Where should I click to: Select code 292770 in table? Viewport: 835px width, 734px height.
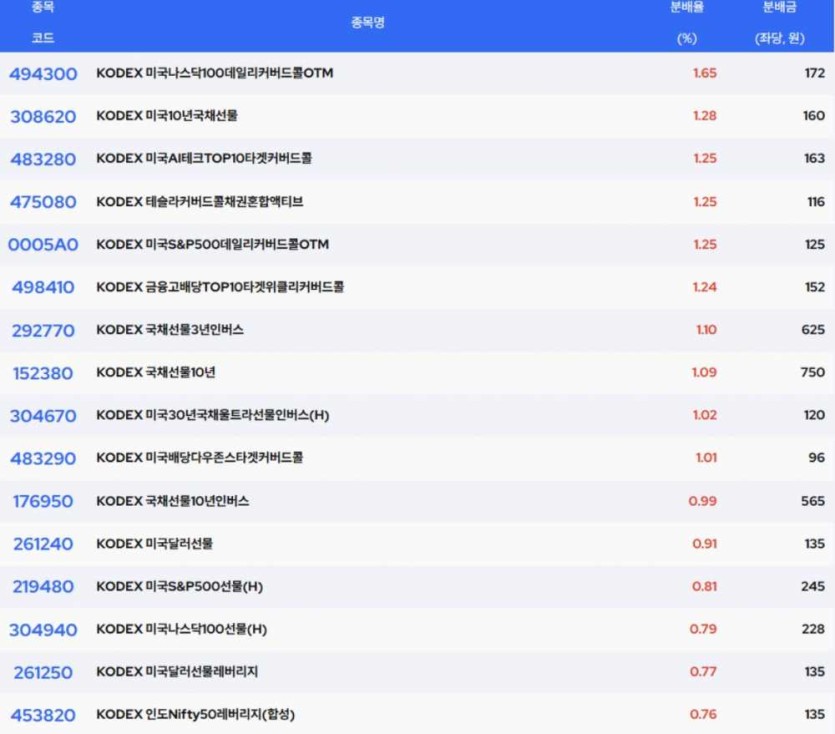click(43, 330)
